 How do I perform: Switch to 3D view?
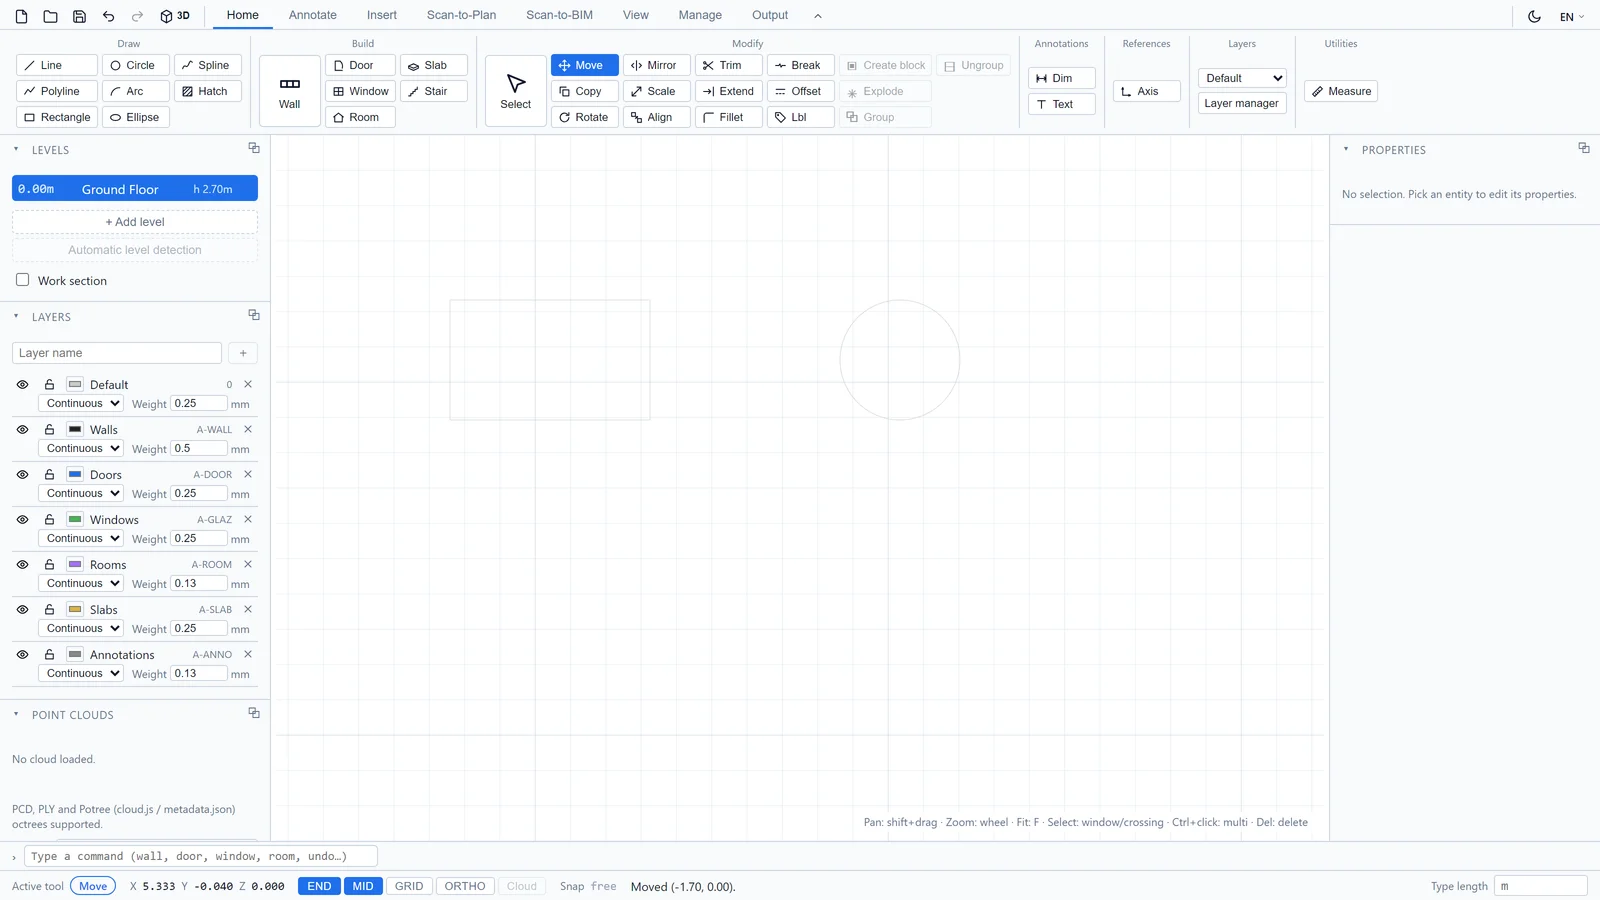coord(175,16)
